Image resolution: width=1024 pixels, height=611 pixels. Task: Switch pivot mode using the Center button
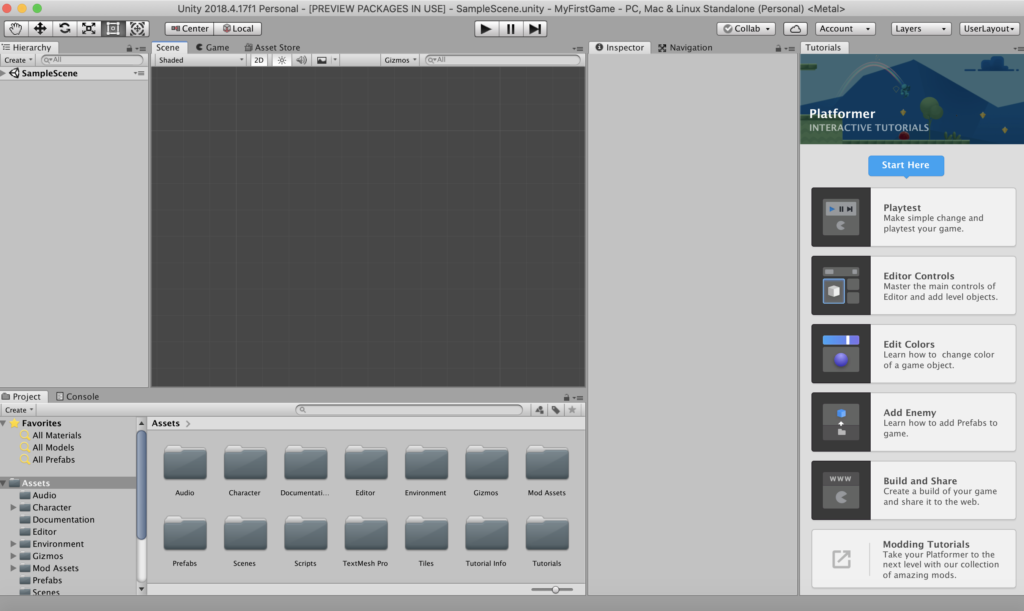(x=189, y=28)
